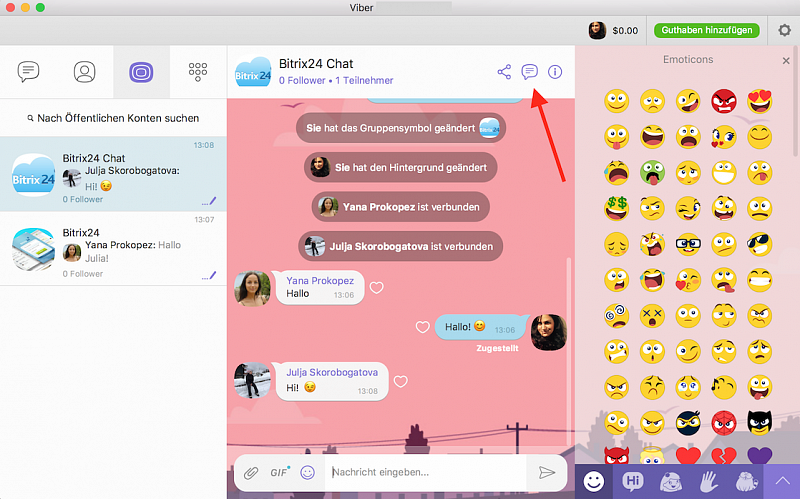Select the girl character sticker pack
800x499 pixels.
[671, 481]
